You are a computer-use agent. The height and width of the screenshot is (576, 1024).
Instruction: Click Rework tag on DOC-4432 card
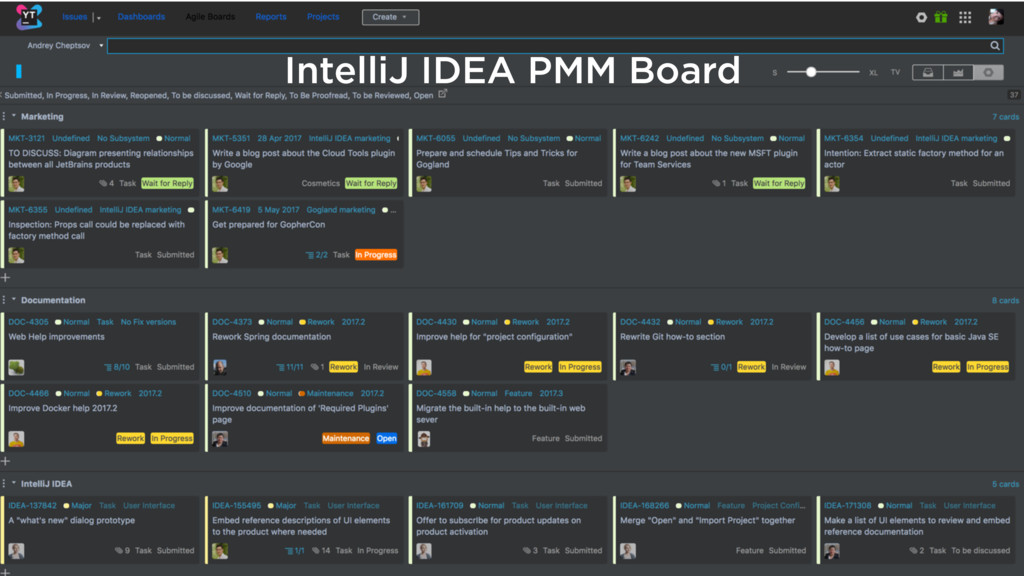(x=751, y=367)
